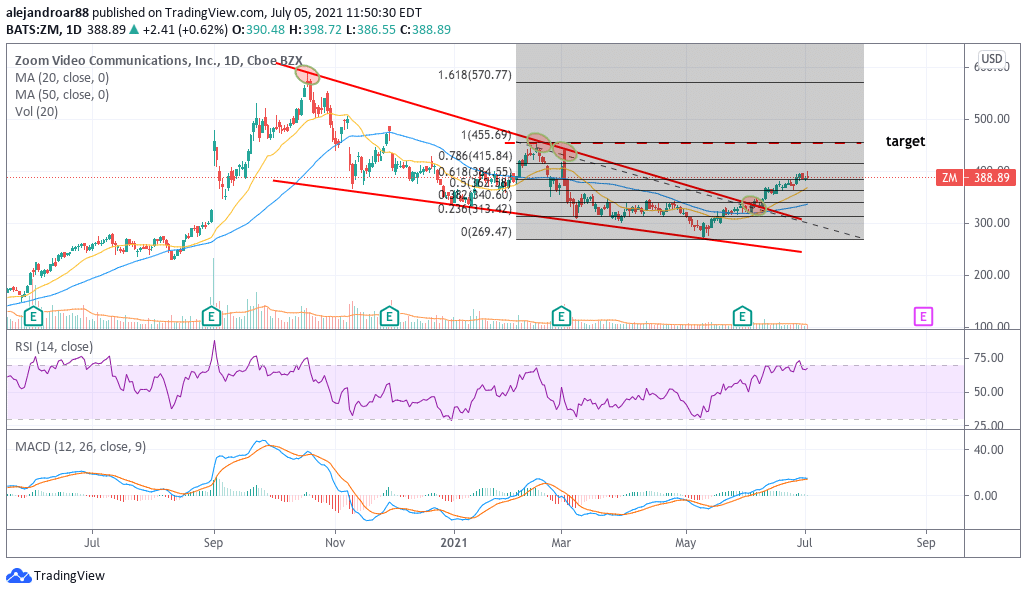Viewport: 1027px width, 594px height.
Task: Click the 300.00 price axis label
Action: [x=992, y=223]
